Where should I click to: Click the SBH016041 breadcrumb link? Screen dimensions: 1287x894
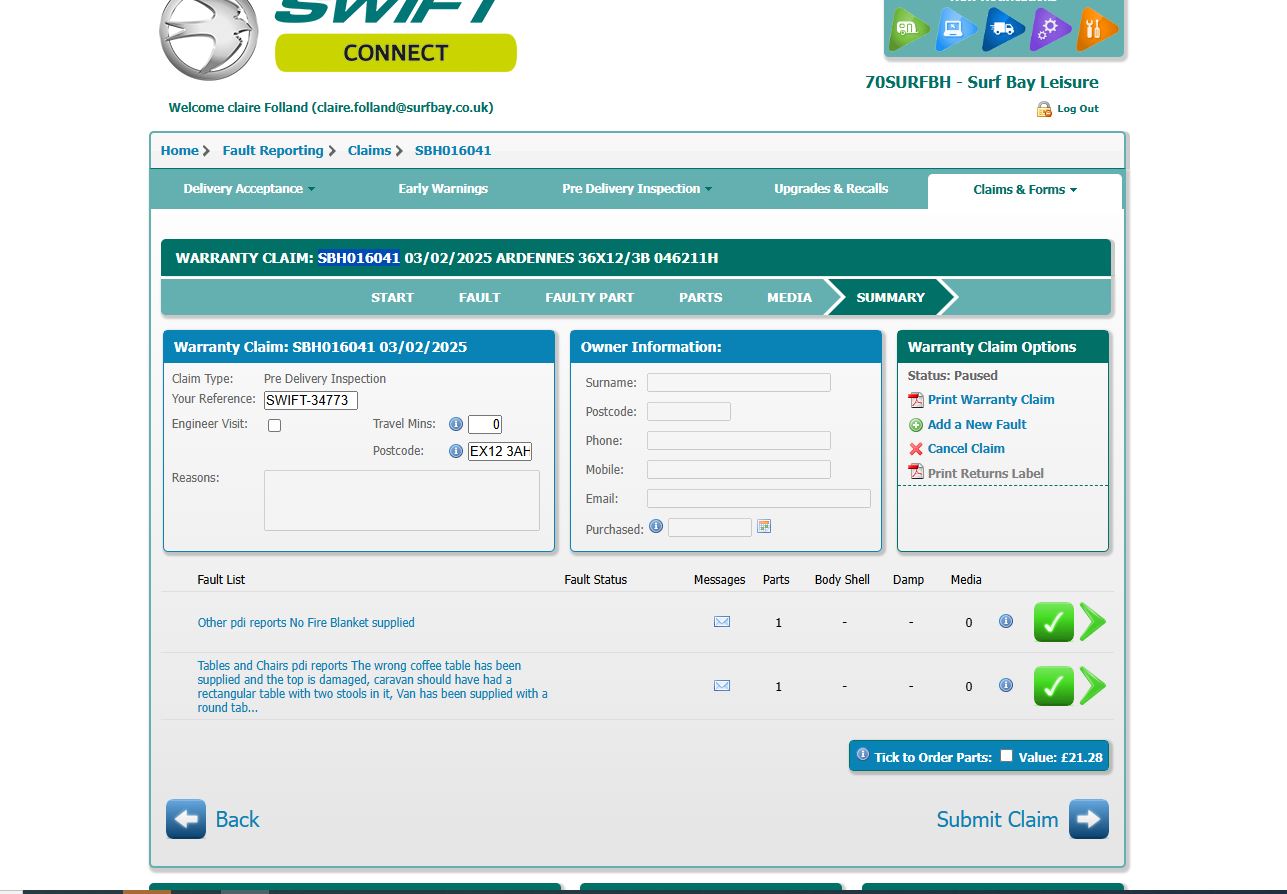point(453,151)
